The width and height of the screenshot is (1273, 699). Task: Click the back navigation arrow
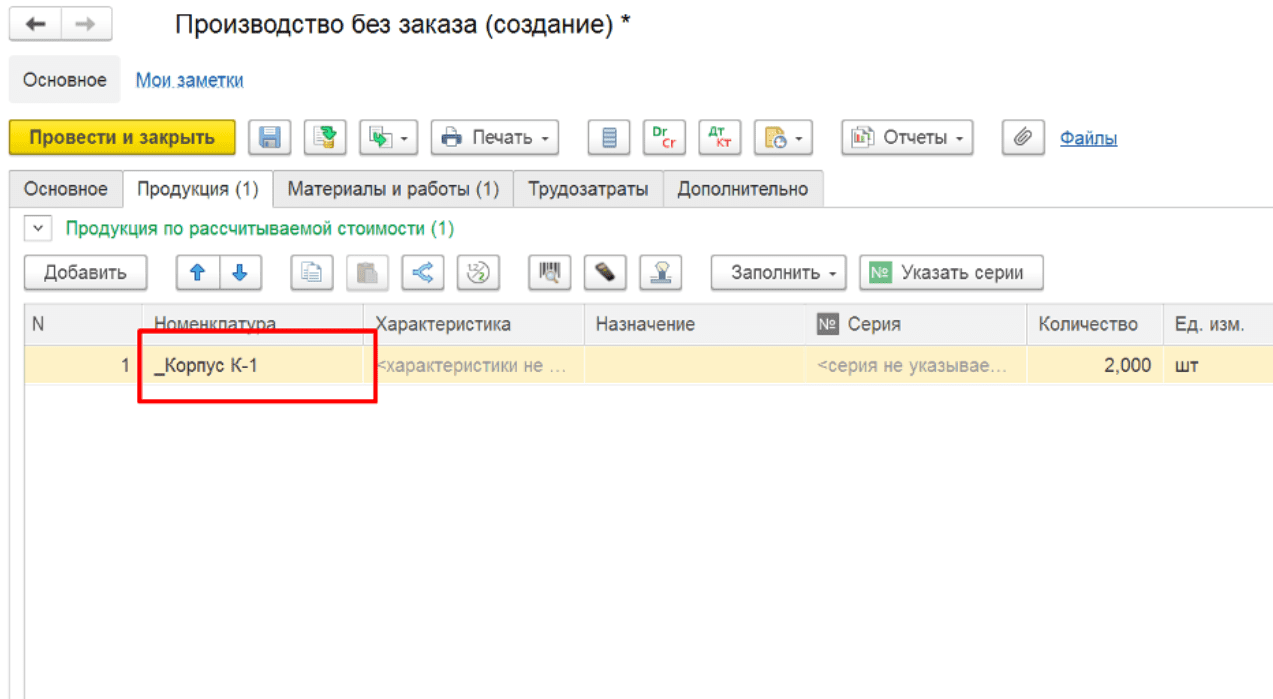(35, 23)
